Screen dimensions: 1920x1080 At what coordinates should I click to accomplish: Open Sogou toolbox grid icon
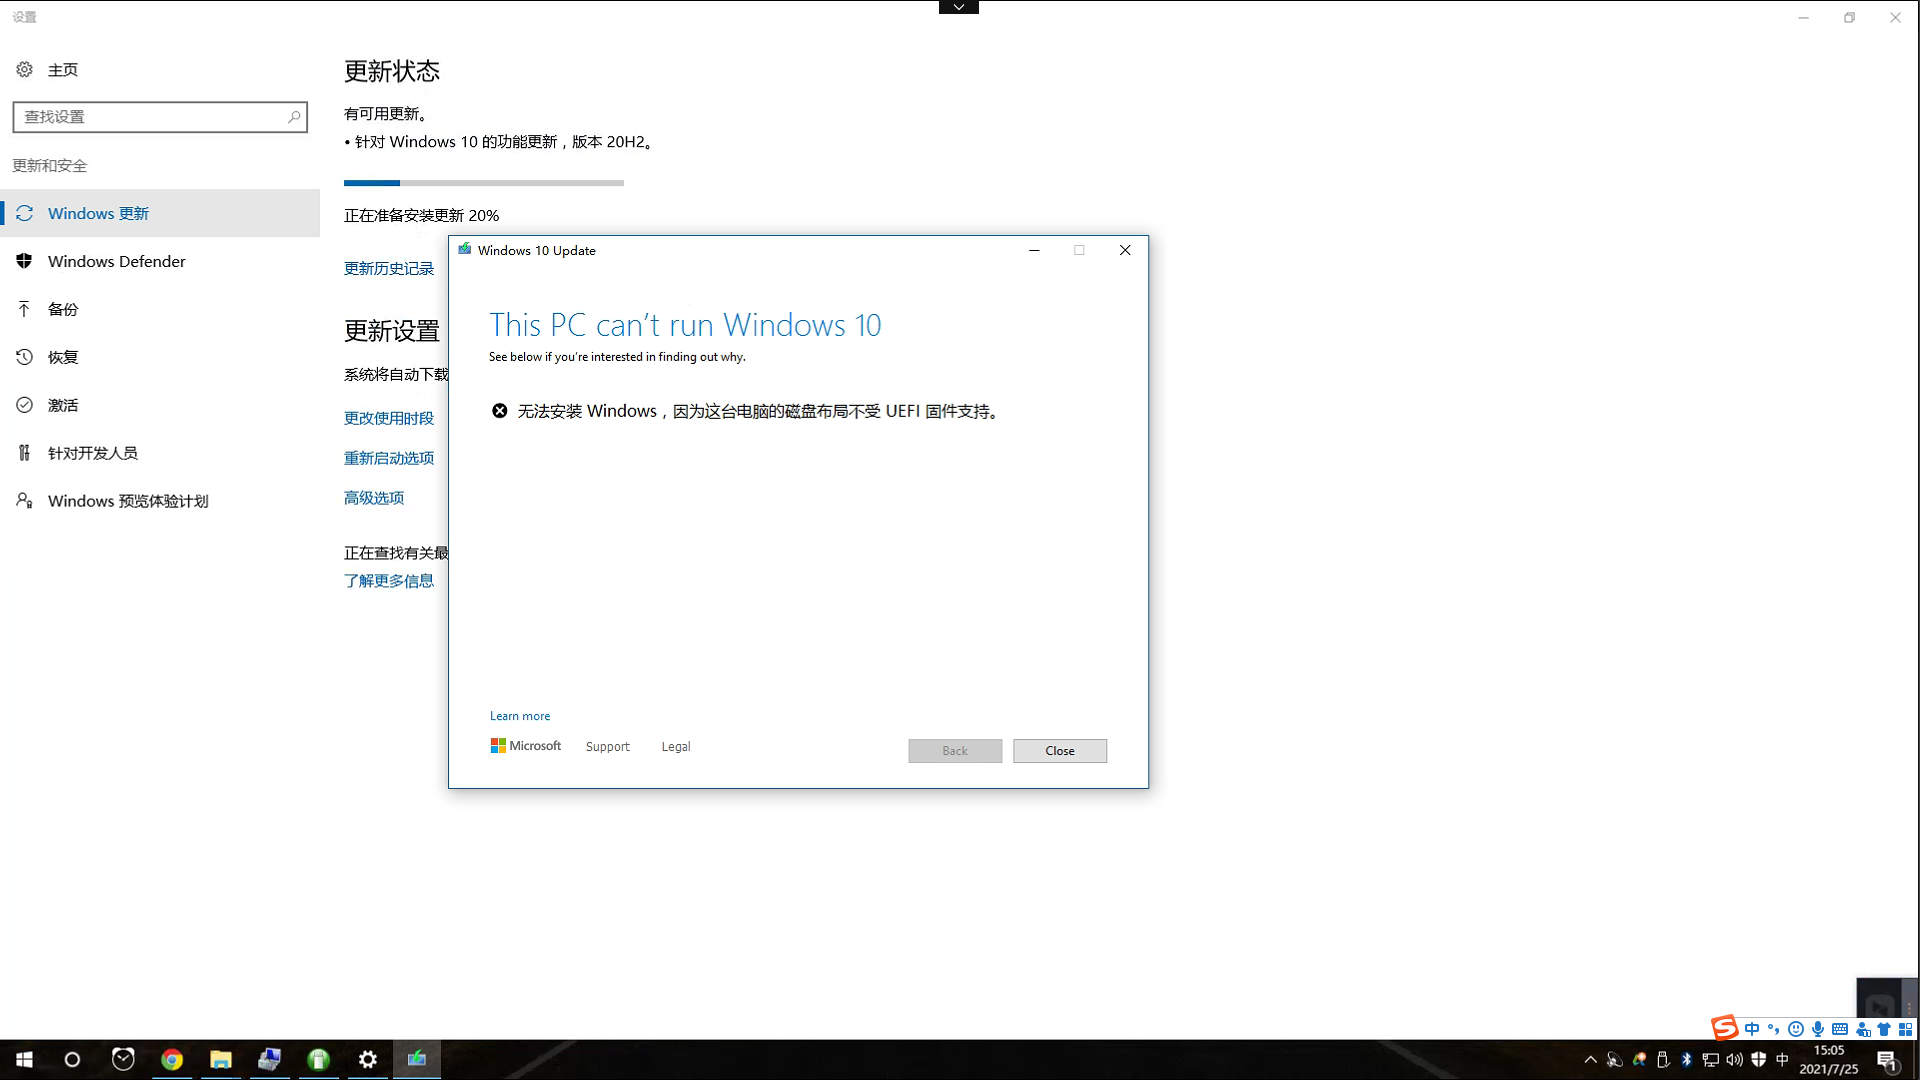[x=1906, y=1029]
